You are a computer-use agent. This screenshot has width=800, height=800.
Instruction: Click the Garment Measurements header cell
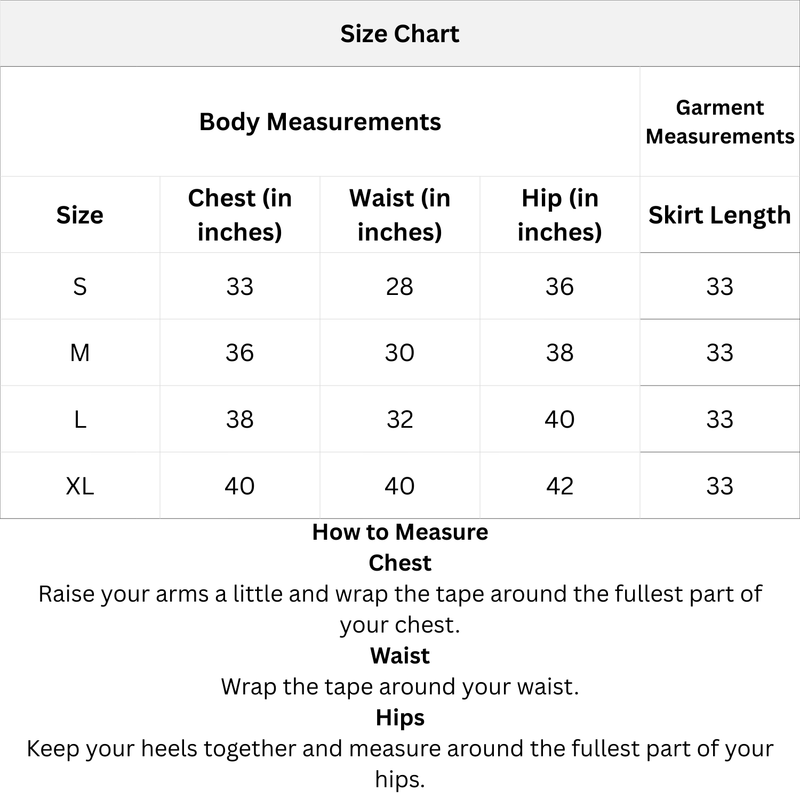(720, 122)
